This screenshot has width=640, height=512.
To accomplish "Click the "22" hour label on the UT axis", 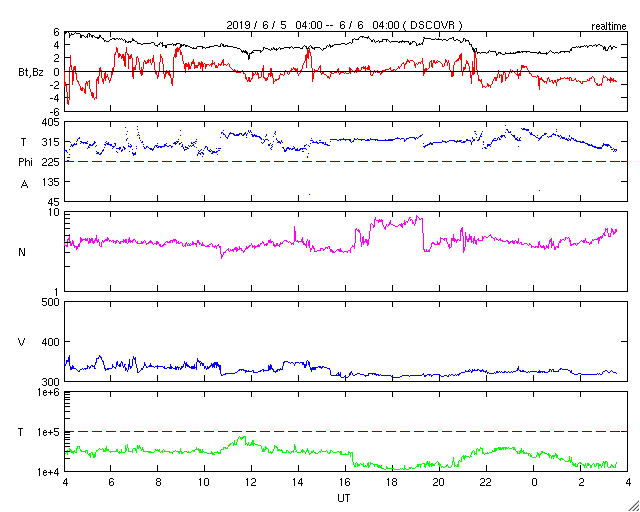I will tap(486, 482).
